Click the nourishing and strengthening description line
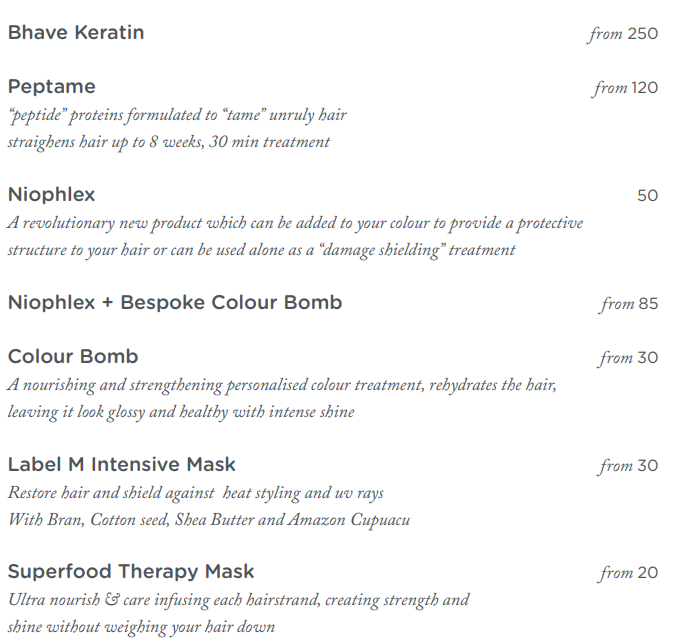 point(282,385)
